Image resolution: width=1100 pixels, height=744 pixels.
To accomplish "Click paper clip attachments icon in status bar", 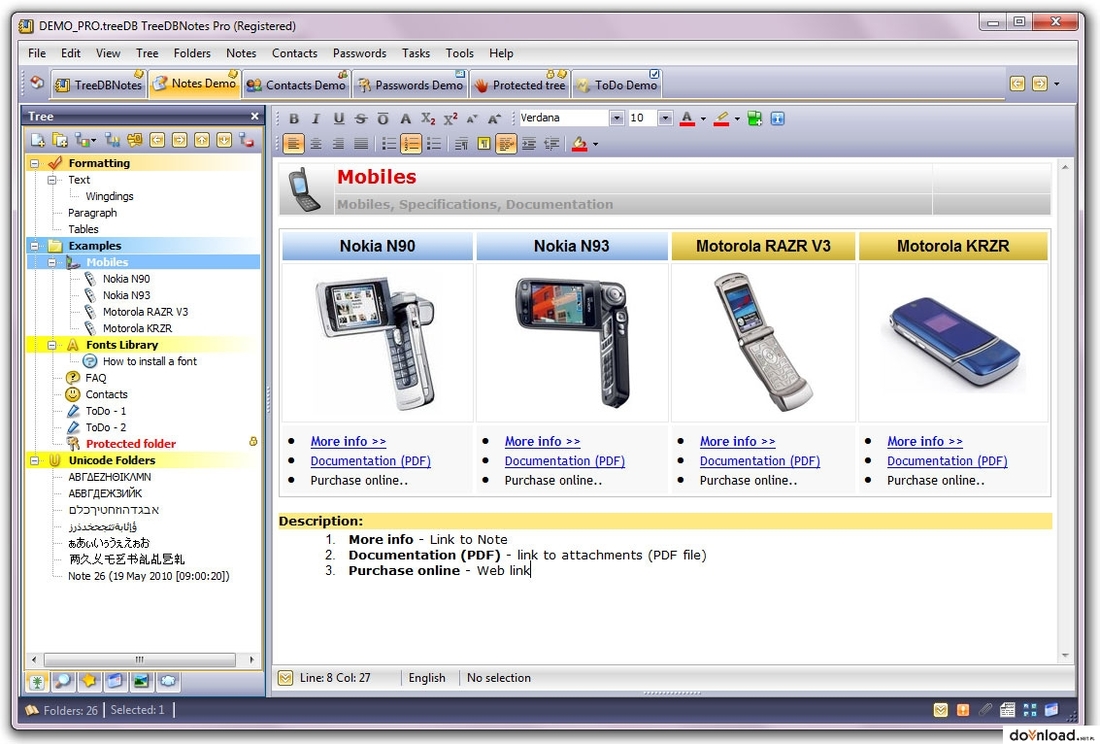I will click(985, 710).
